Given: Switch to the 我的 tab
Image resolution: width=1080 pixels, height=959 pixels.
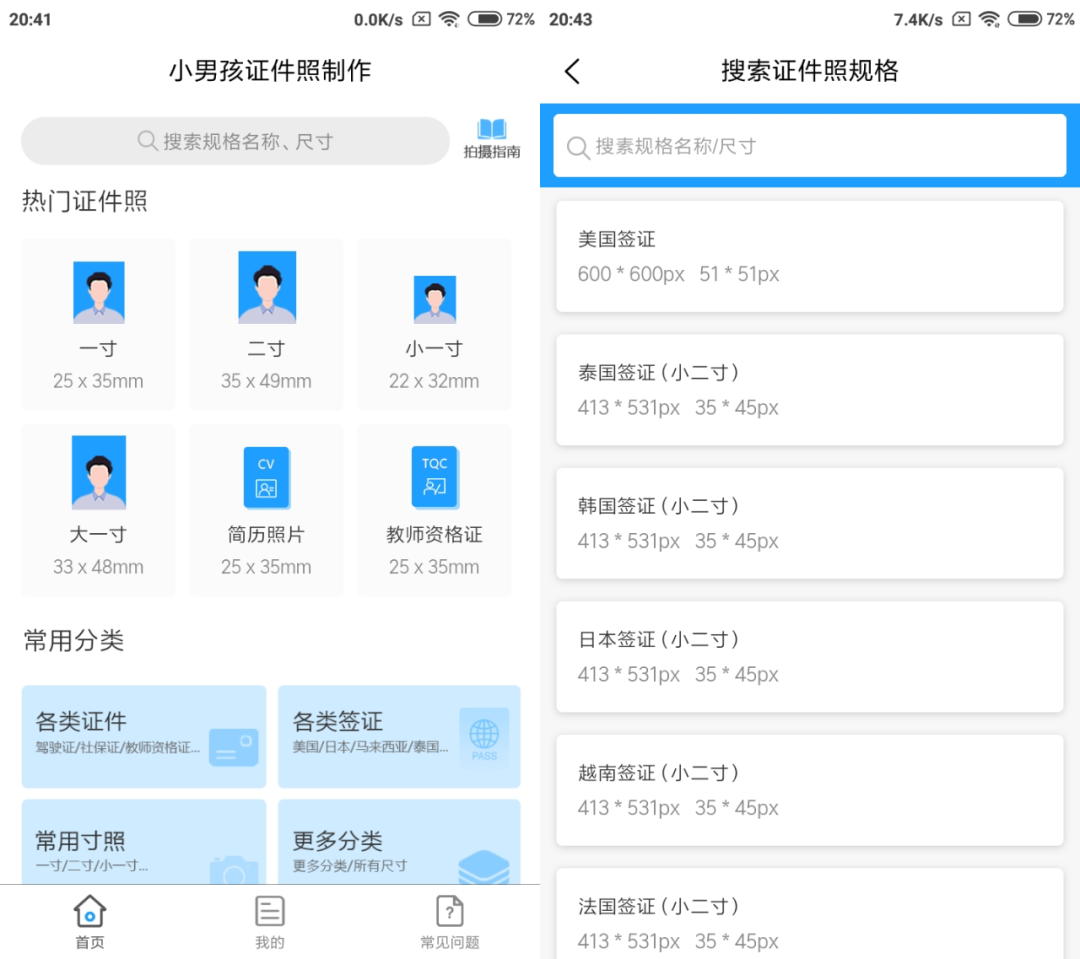Looking at the screenshot, I should 269,922.
